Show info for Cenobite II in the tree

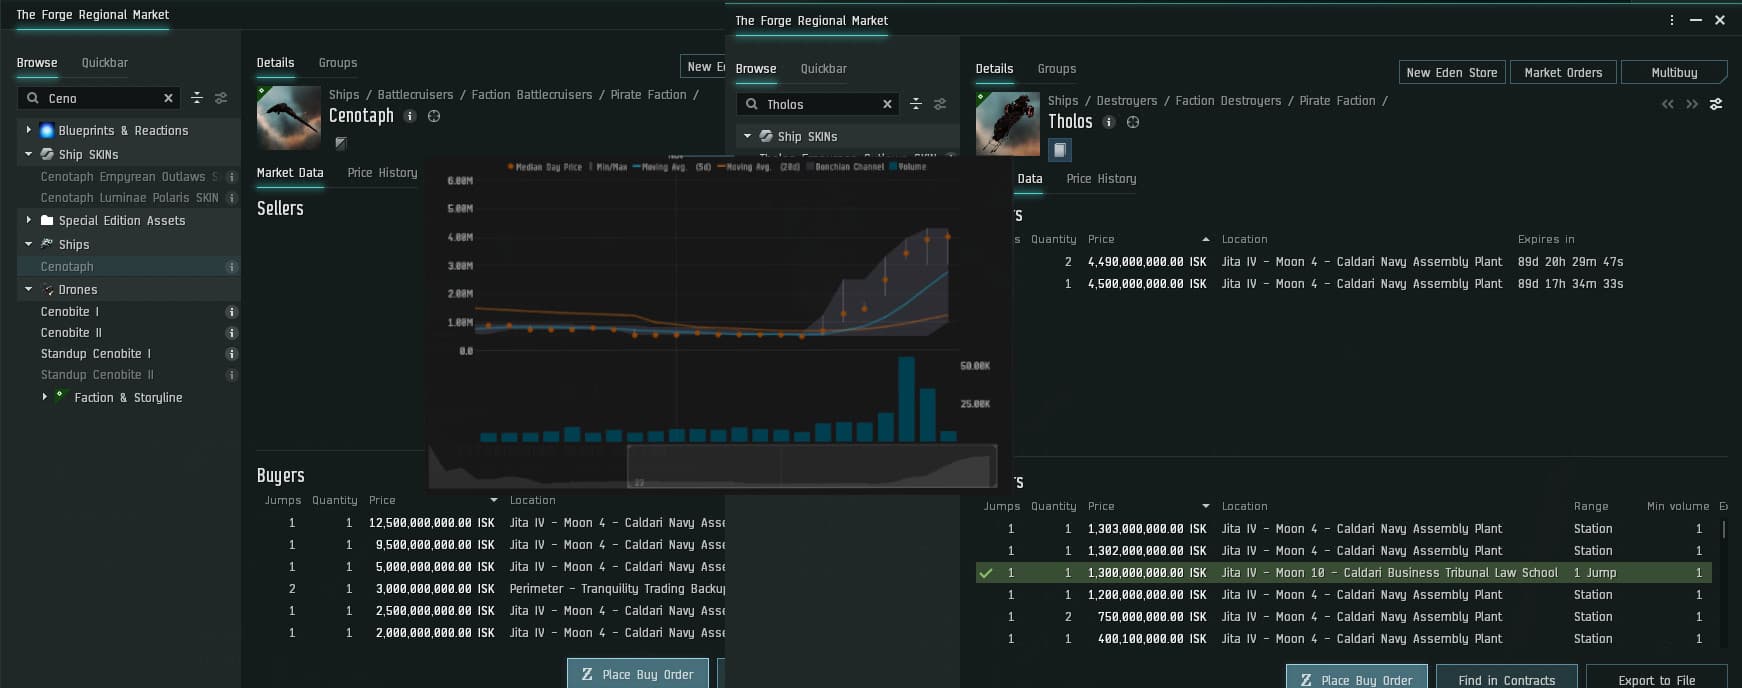pyautogui.click(x=231, y=333)
